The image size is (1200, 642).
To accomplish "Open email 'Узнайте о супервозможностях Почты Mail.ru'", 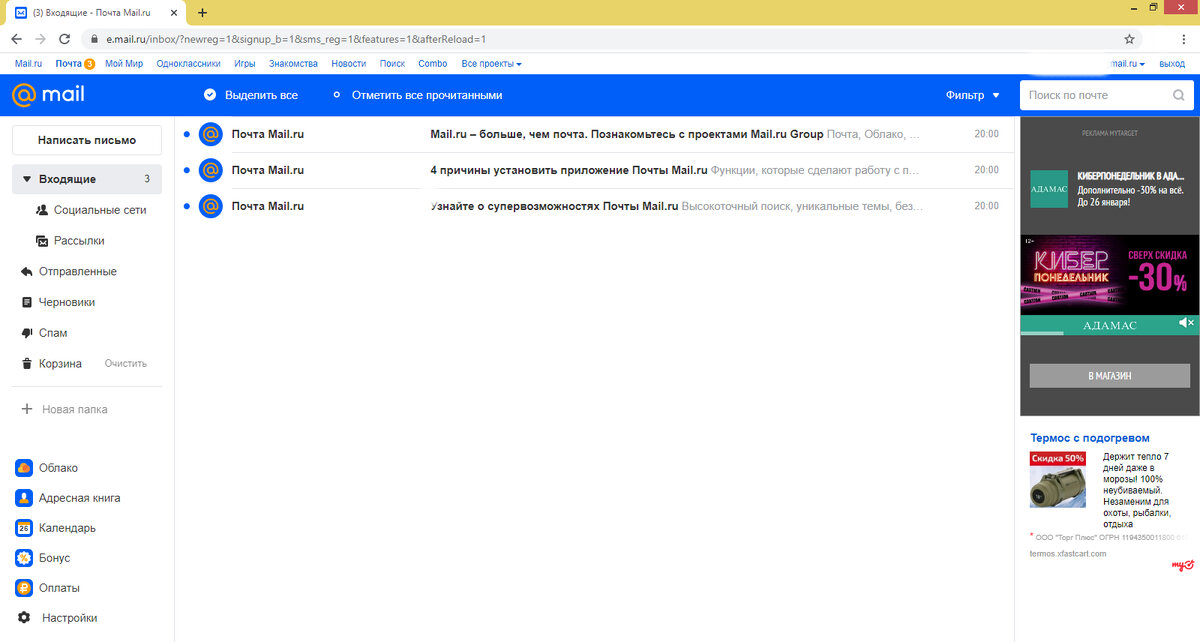I will coord(594,206).
